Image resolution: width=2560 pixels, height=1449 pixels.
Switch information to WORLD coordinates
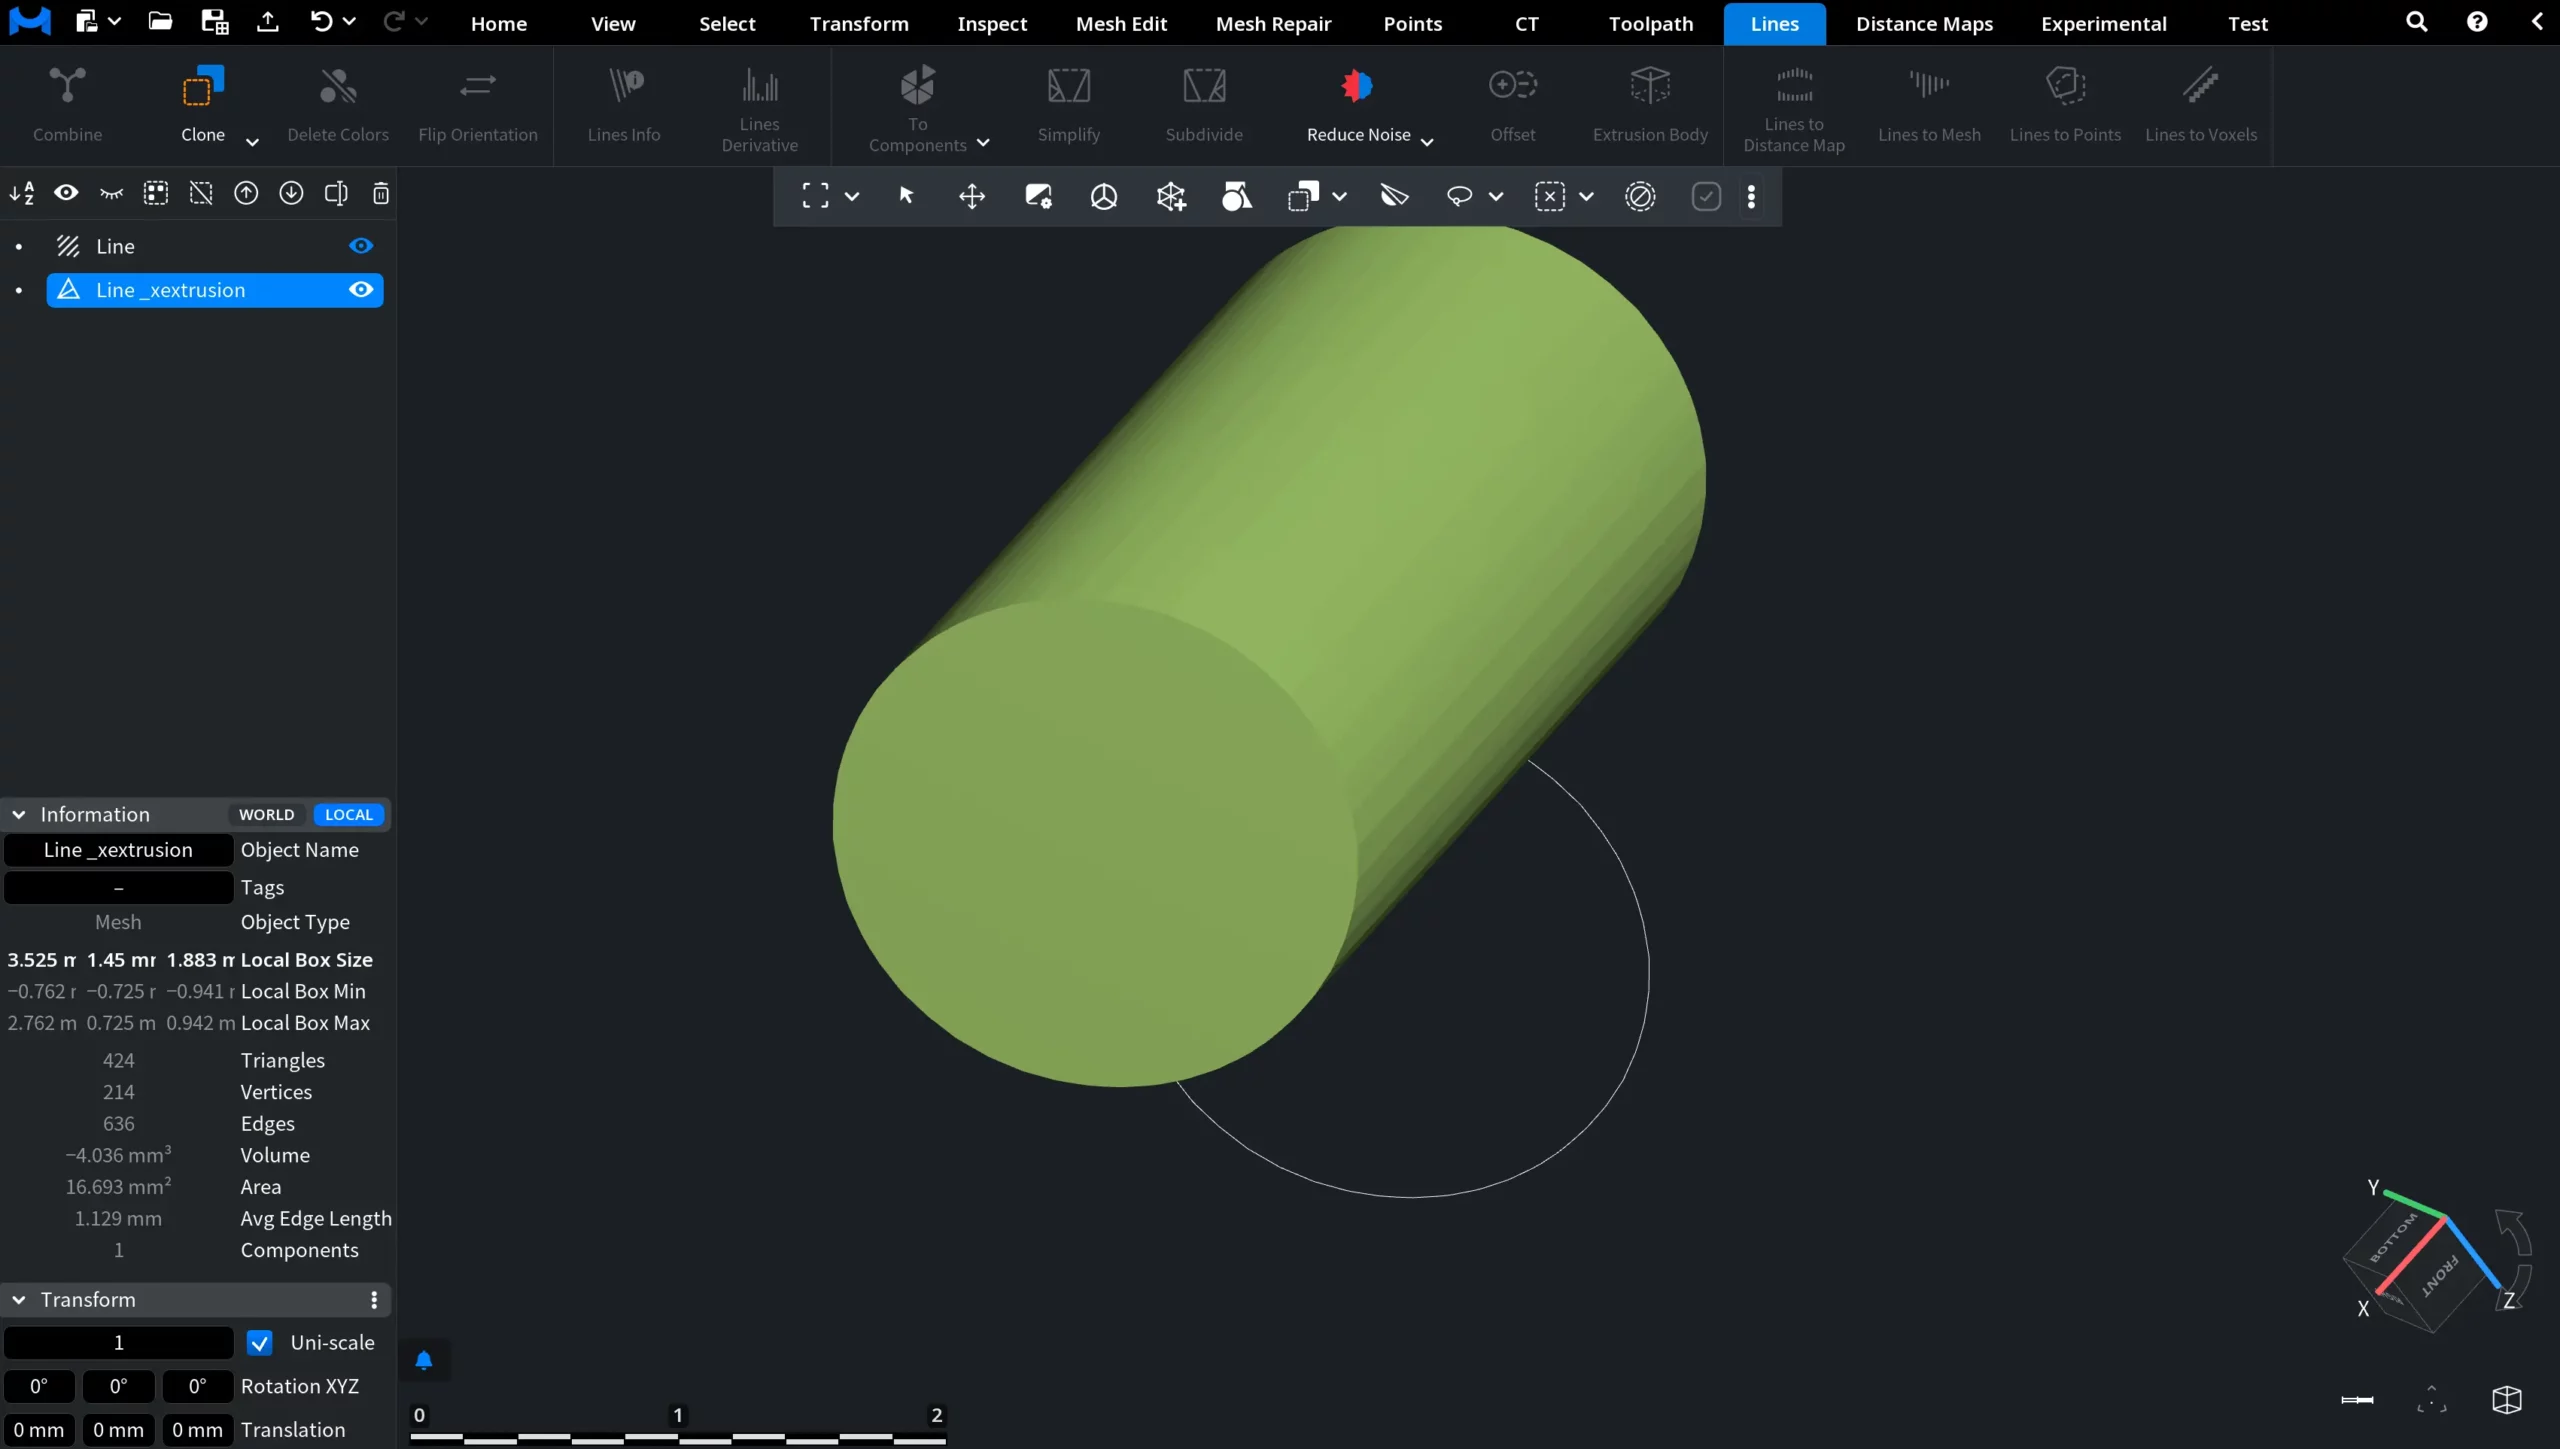[267, 815]
